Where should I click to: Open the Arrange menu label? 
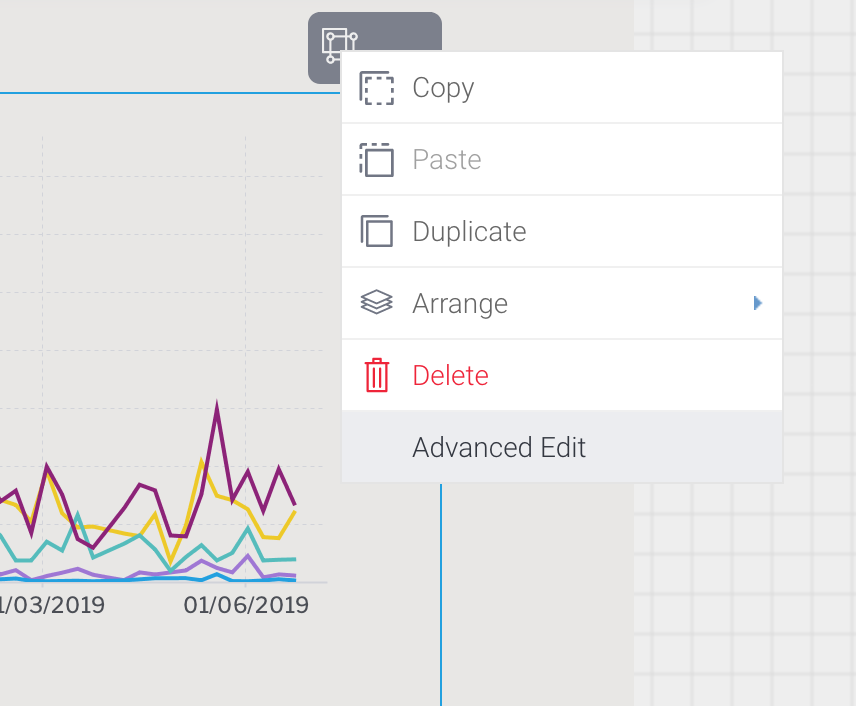point(460,304)
